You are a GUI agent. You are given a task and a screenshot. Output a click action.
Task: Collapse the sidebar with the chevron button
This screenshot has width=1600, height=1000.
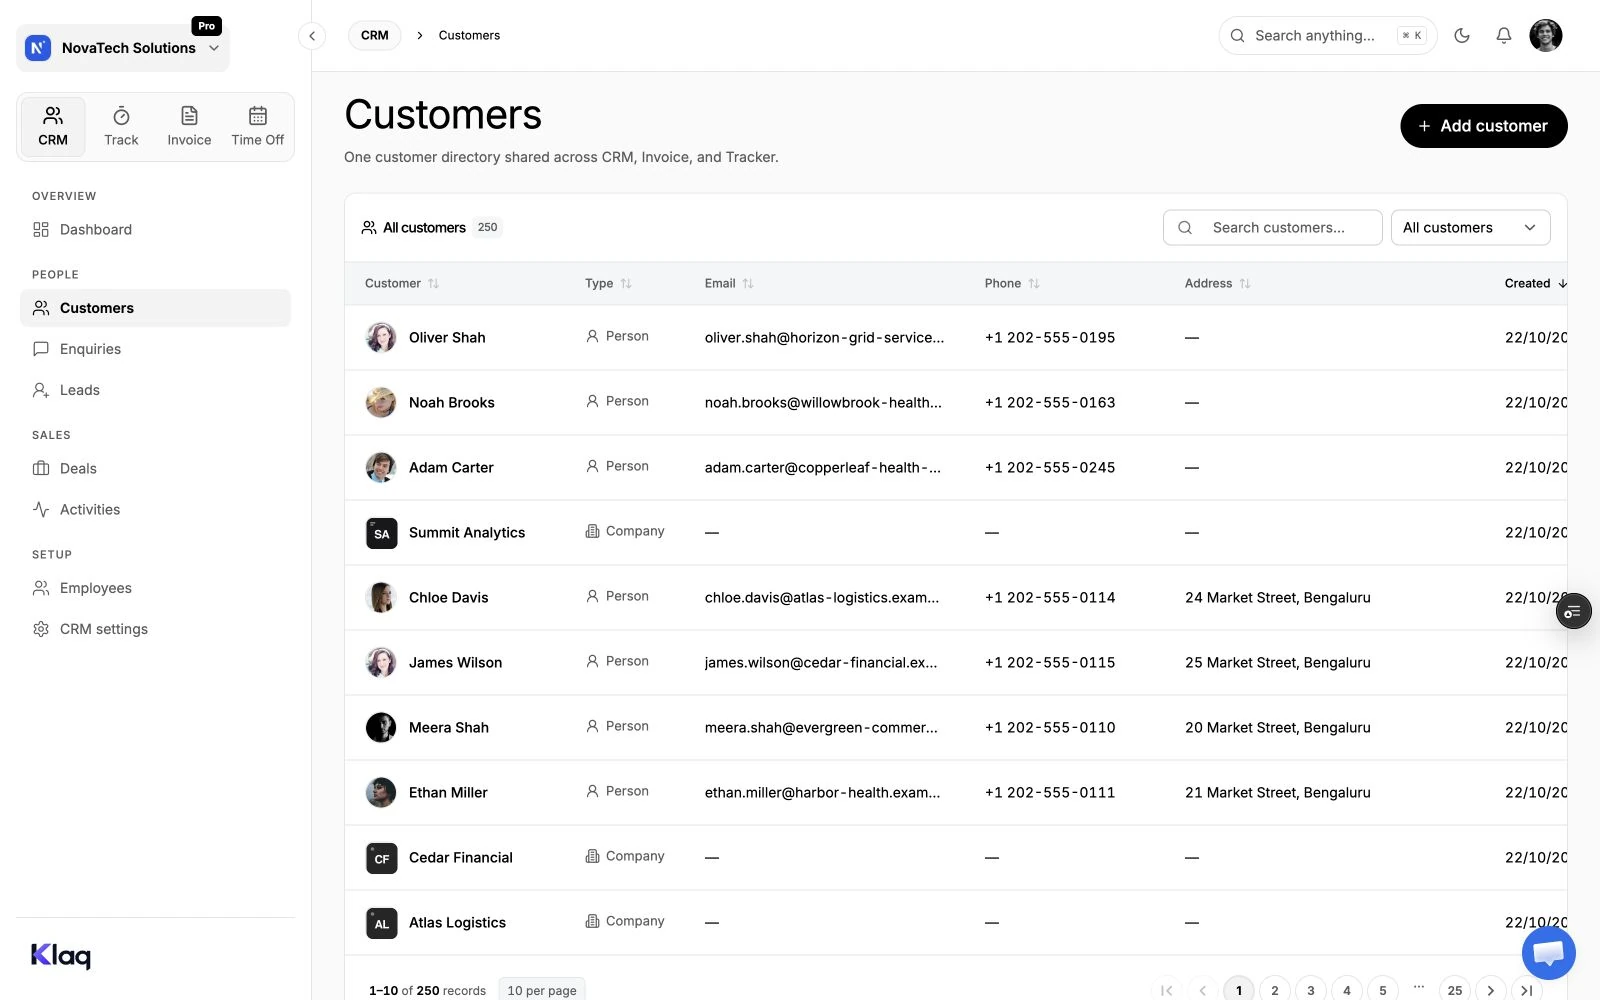[x=312, y=36]
